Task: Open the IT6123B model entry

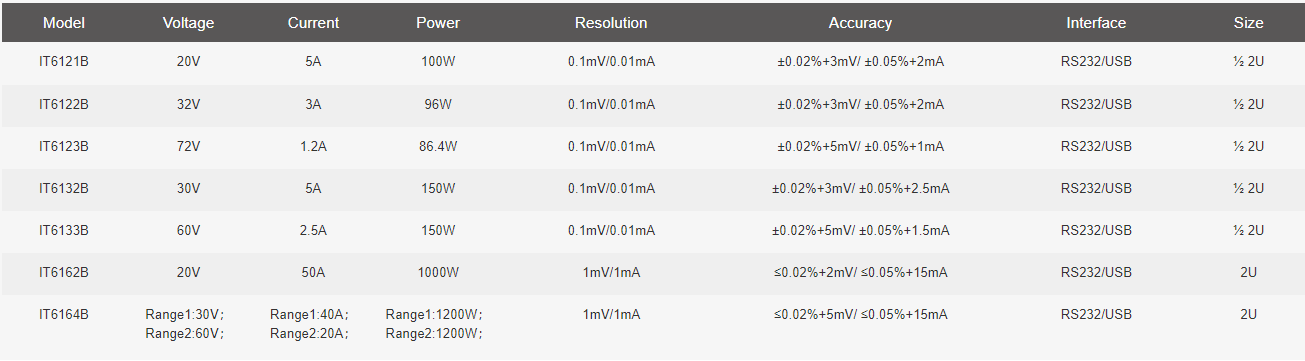Action: pyautogui.click(x=64, y=146)
